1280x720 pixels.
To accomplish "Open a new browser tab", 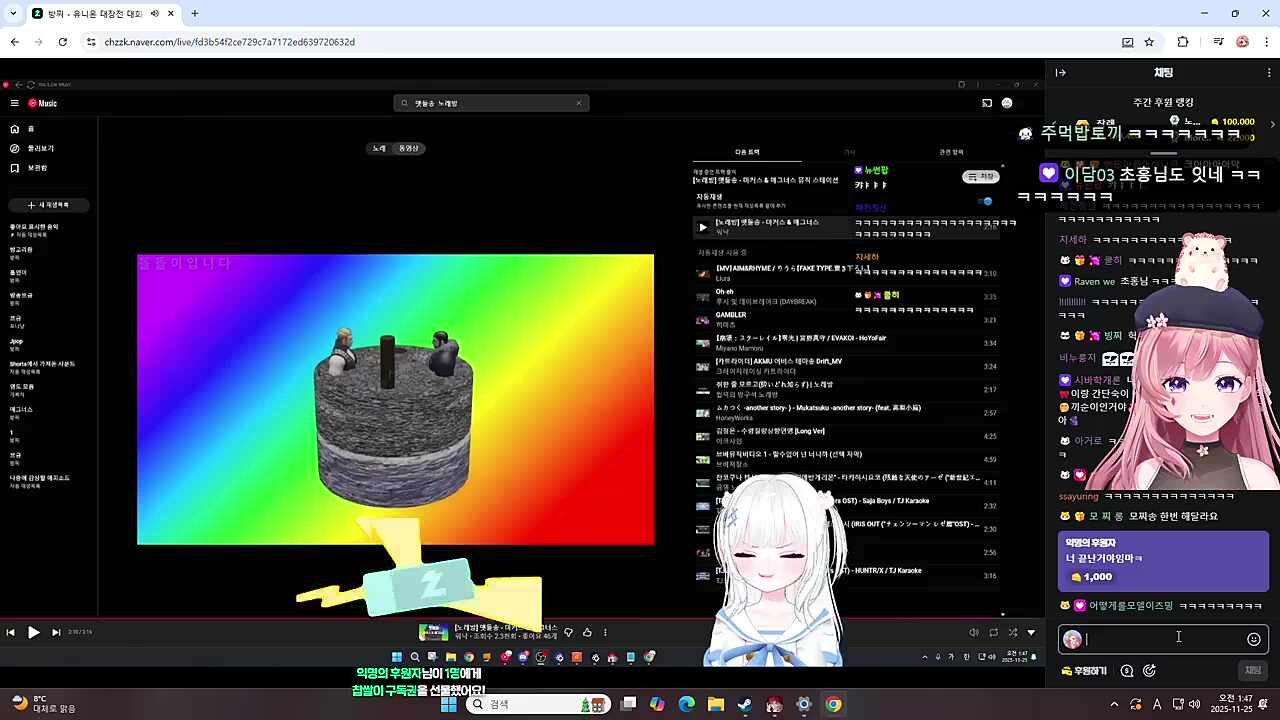I will [195, 14].
